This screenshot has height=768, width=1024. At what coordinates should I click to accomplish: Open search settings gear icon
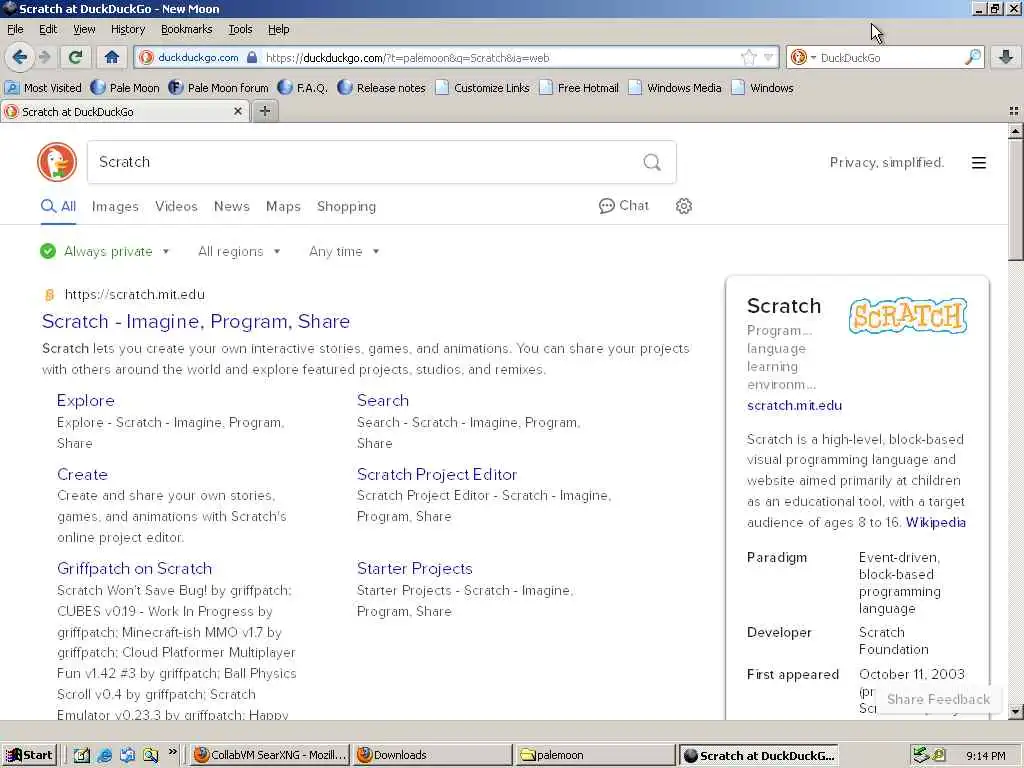point(684,206)
